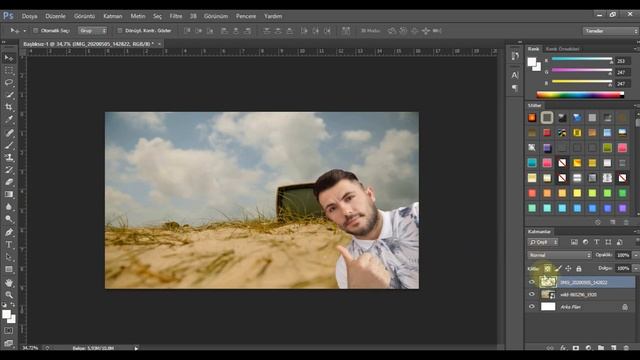Open the Temeller workspace dropdown
This screenshot has height=360, width=640.
(x=611, y=31)
